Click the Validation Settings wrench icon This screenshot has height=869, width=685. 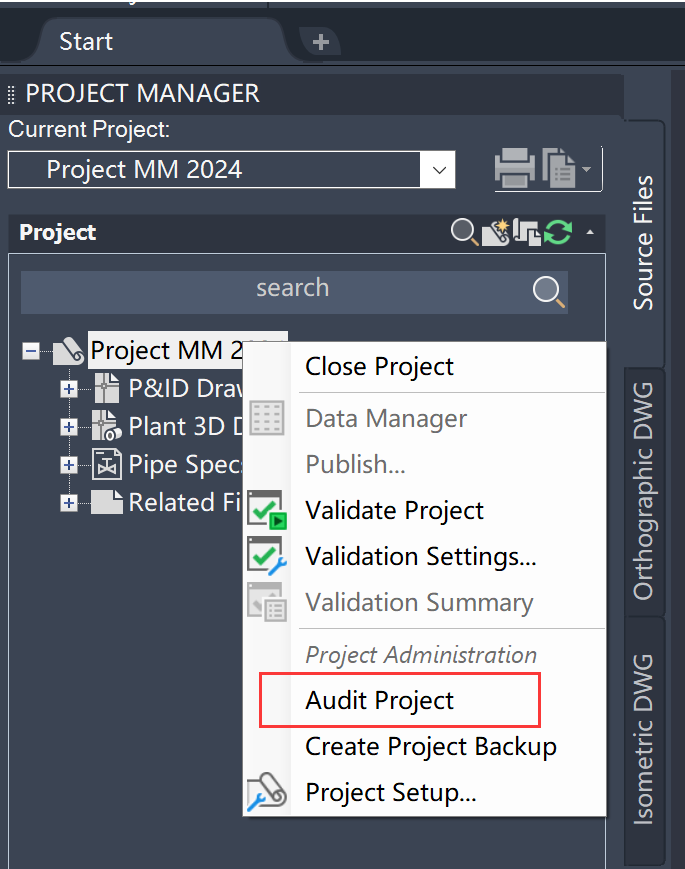tap(266, 556)
